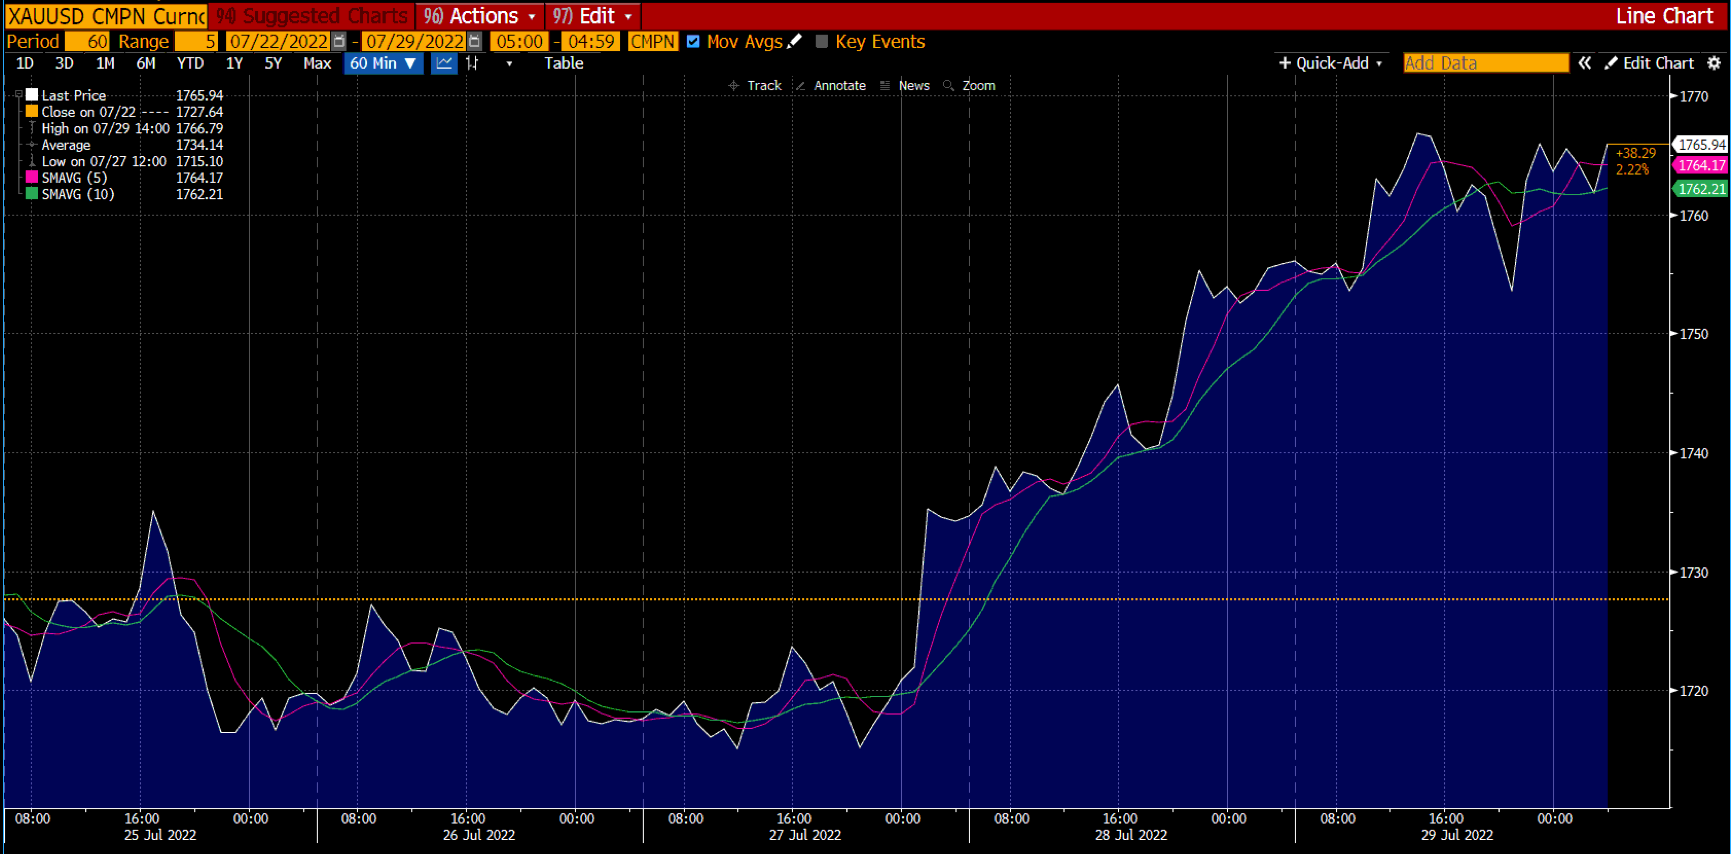
Task: Open the start date calendar picker
Action: coord(339,41)
